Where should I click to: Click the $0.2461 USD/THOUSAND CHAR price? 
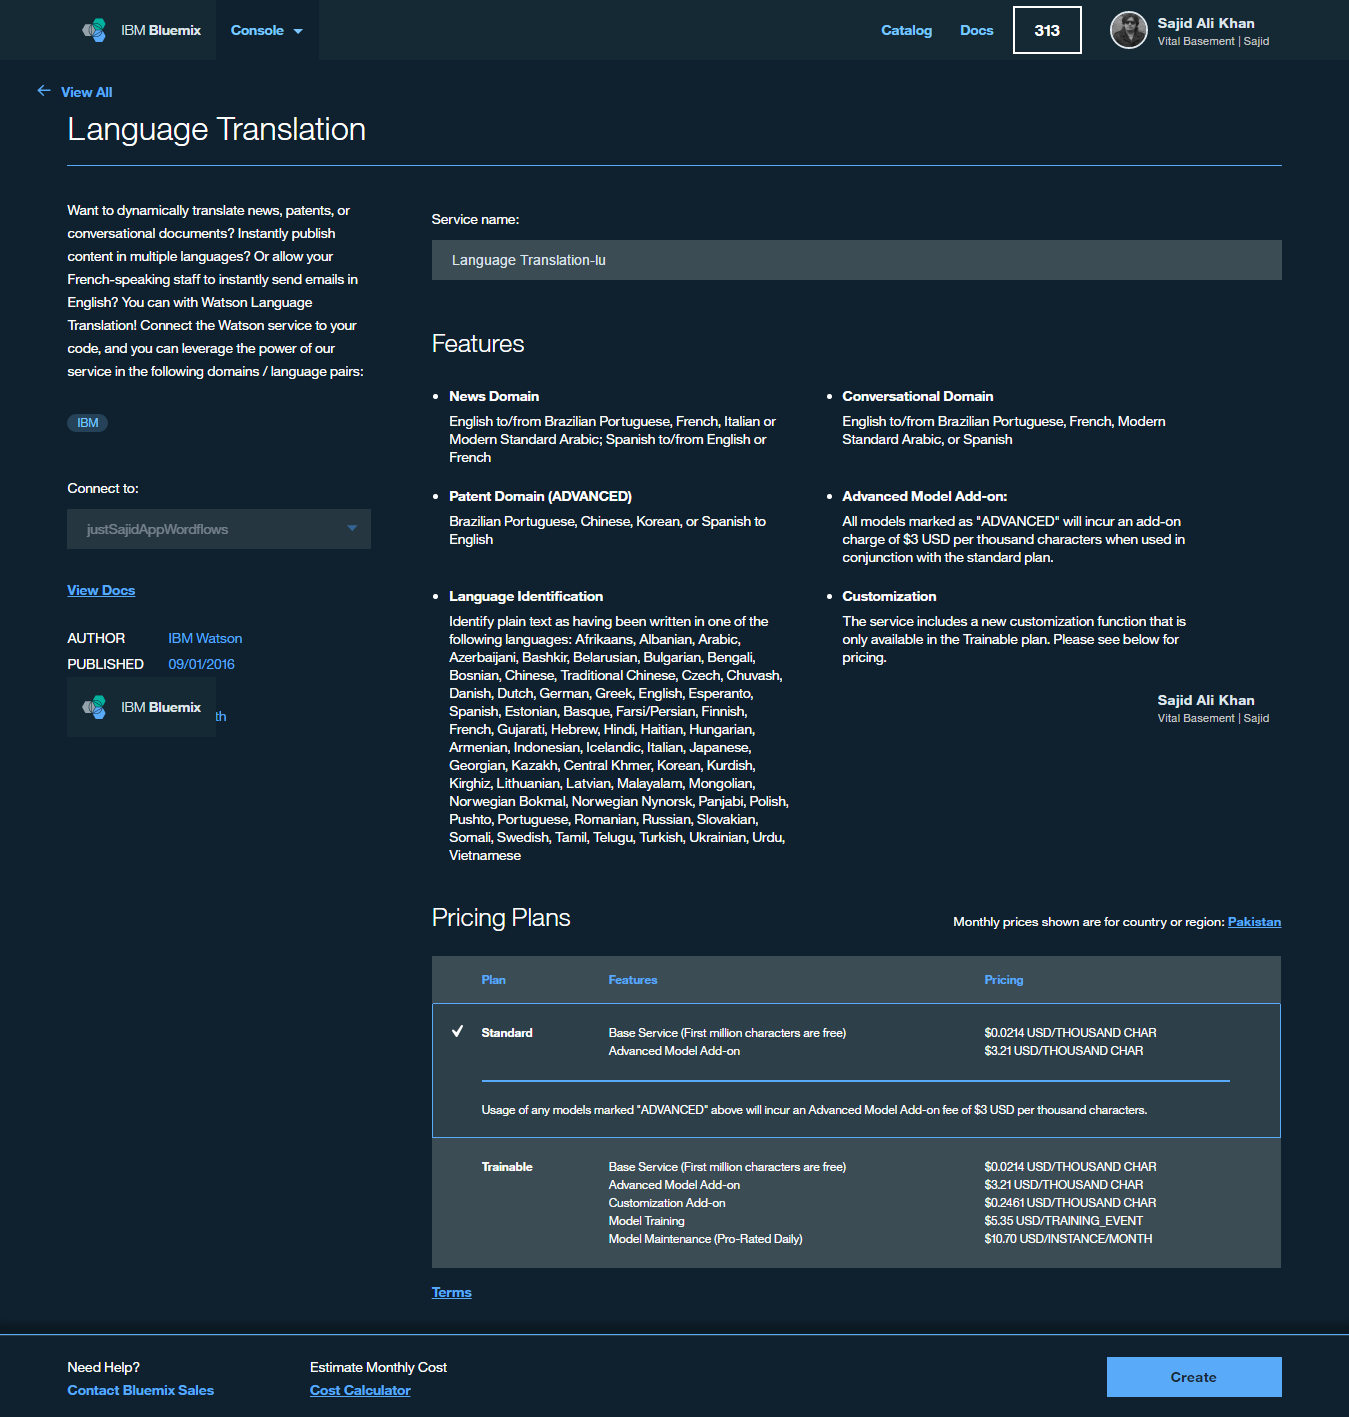tap(1070, 1203)
